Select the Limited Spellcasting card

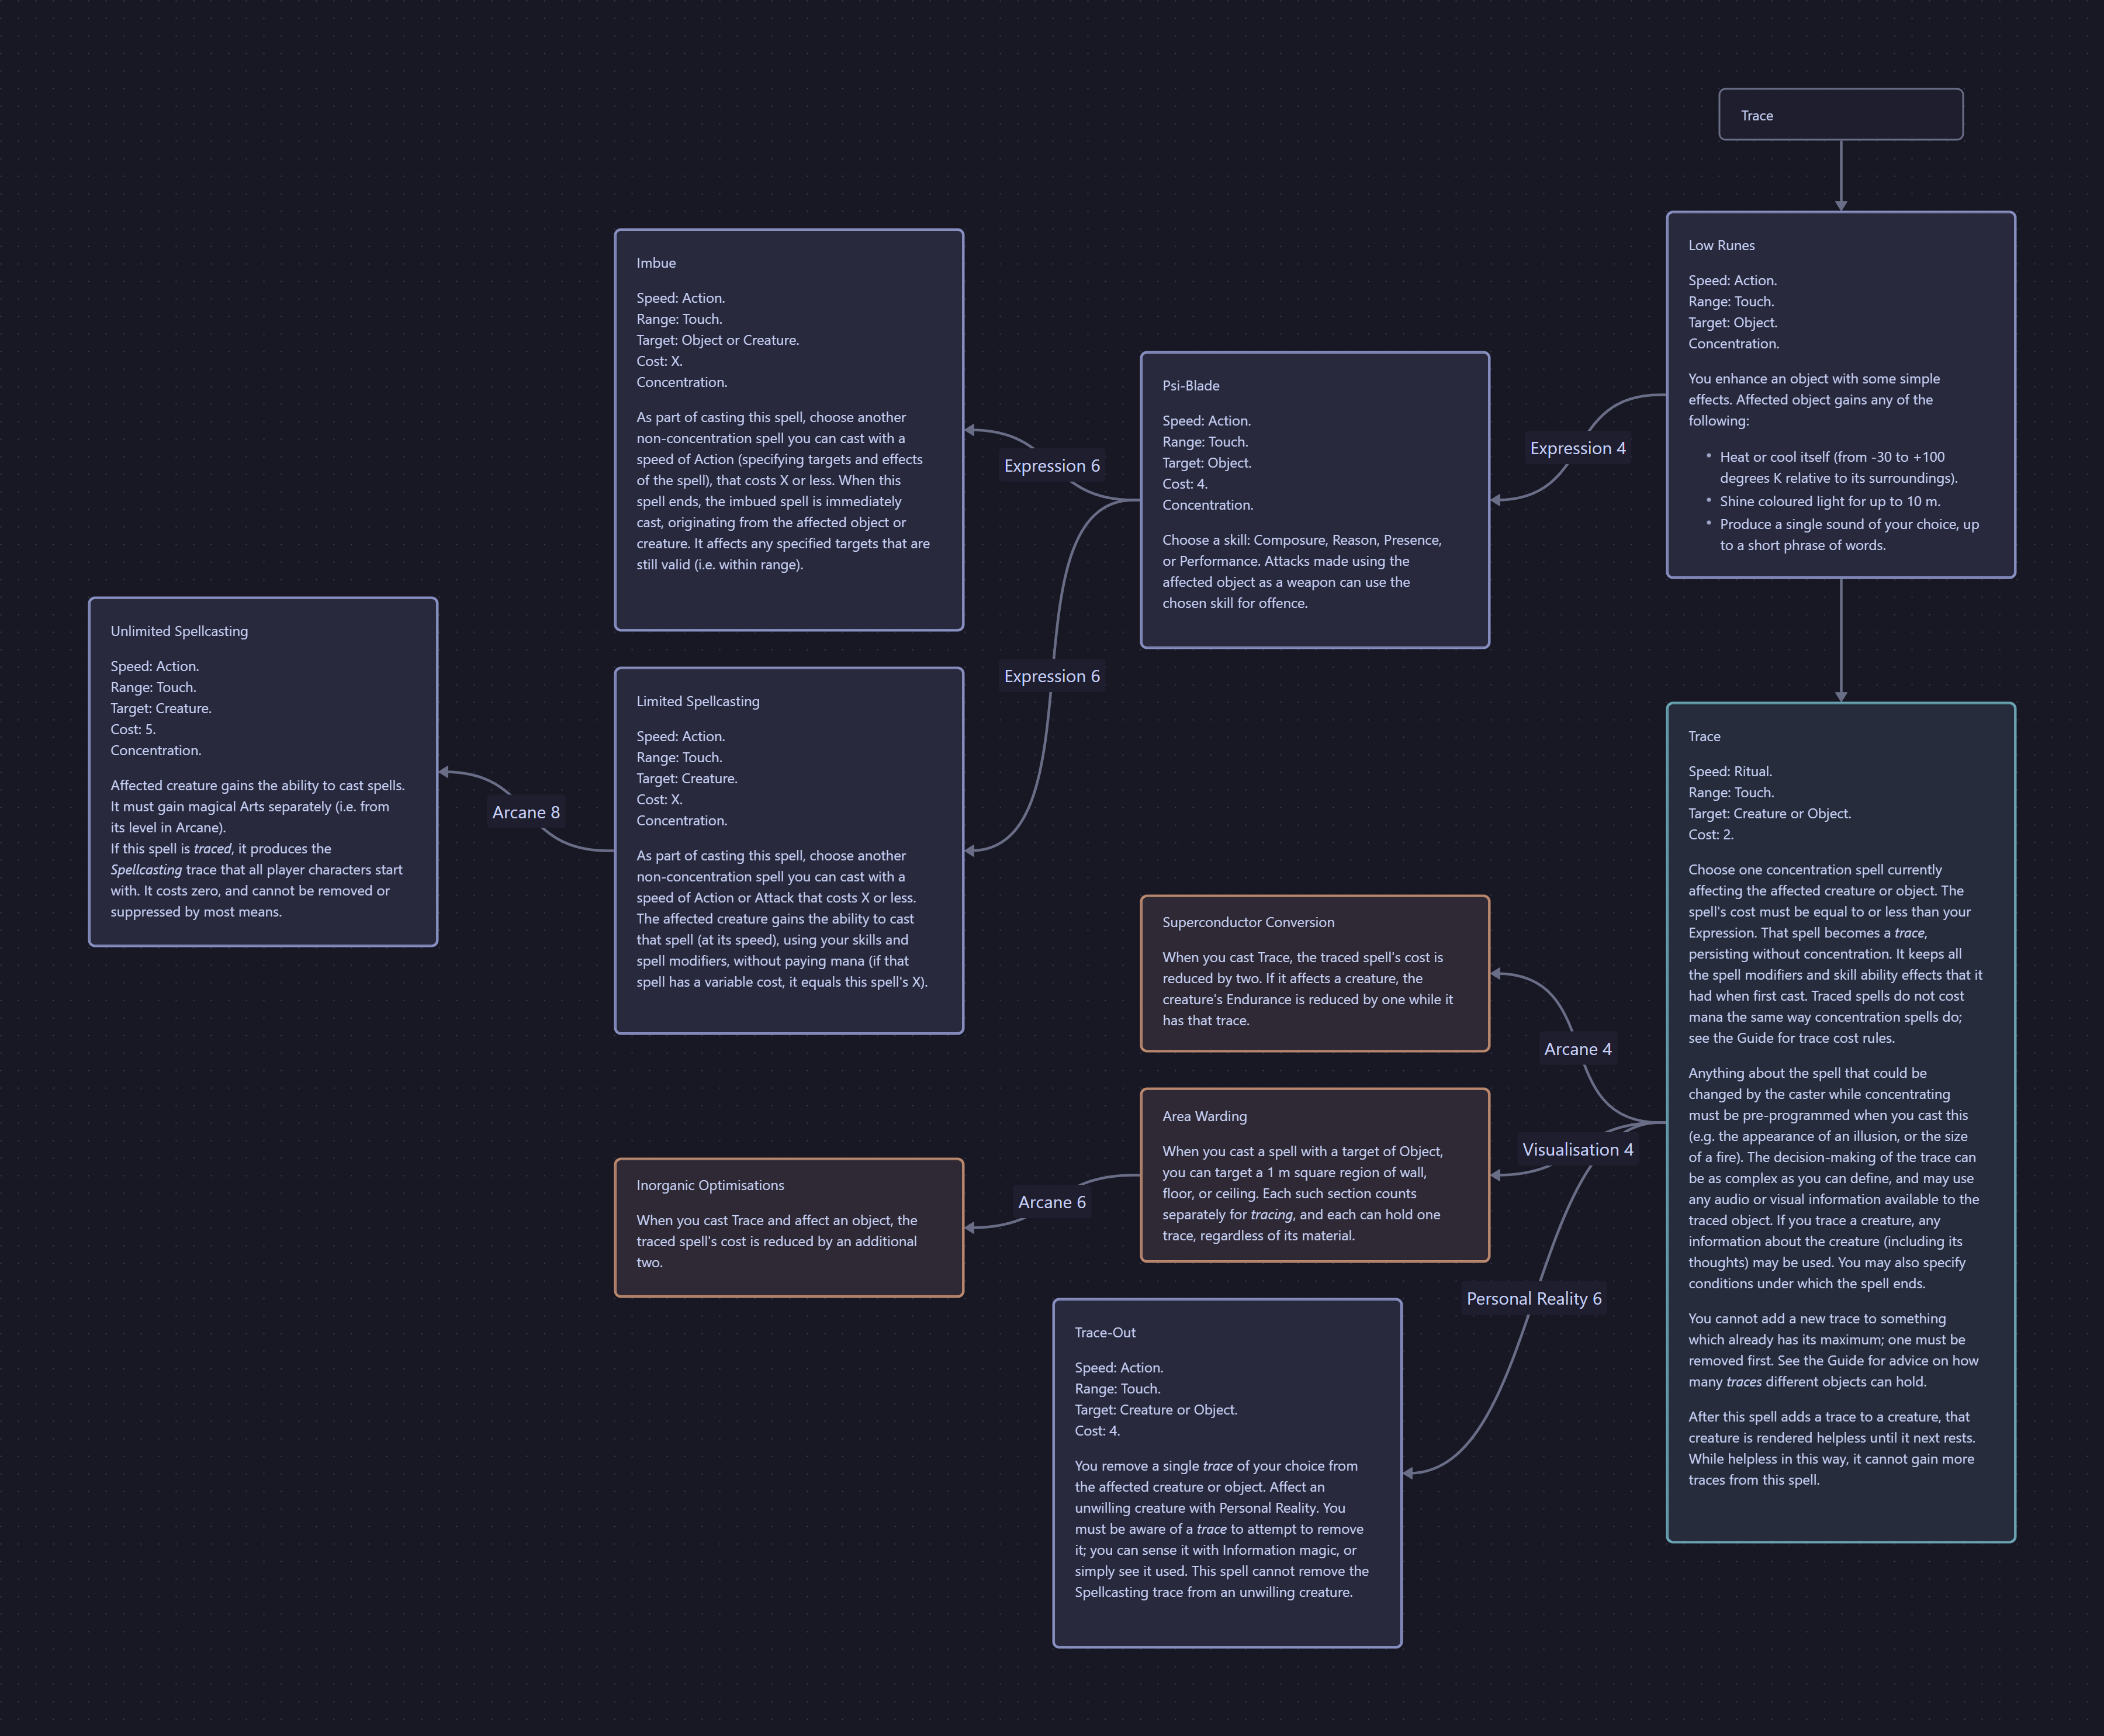point(788,850)
